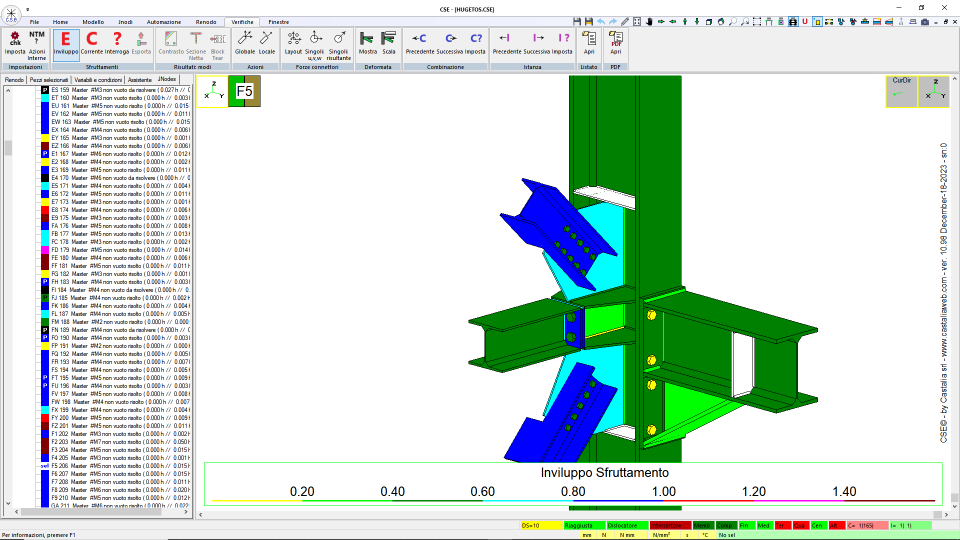Click the Interroga question mark tool

point(117,43)
